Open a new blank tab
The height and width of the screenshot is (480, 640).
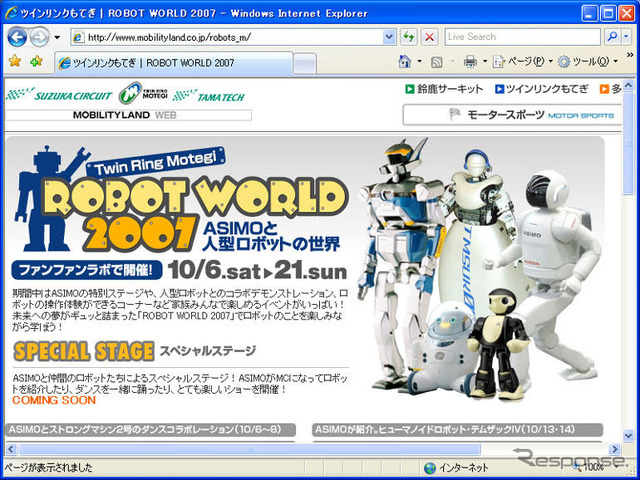pos(305,64)
